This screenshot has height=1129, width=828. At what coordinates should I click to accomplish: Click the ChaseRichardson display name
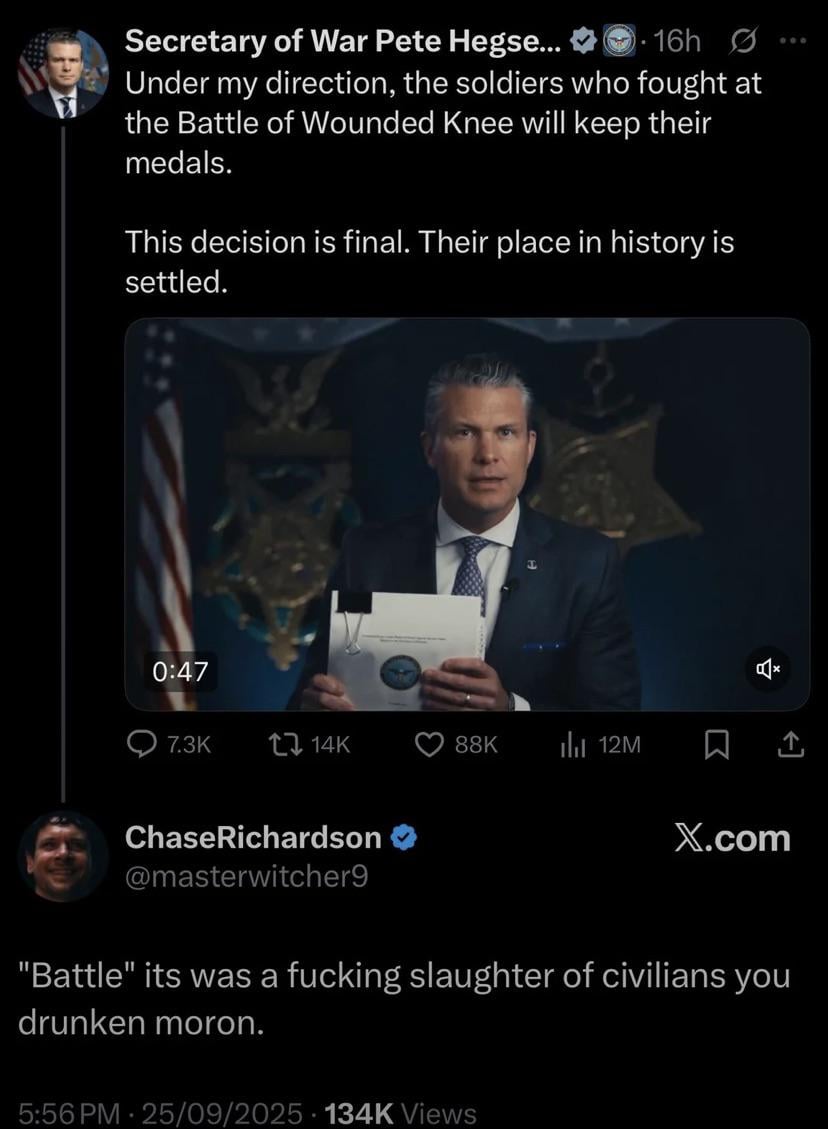[253, 837]
